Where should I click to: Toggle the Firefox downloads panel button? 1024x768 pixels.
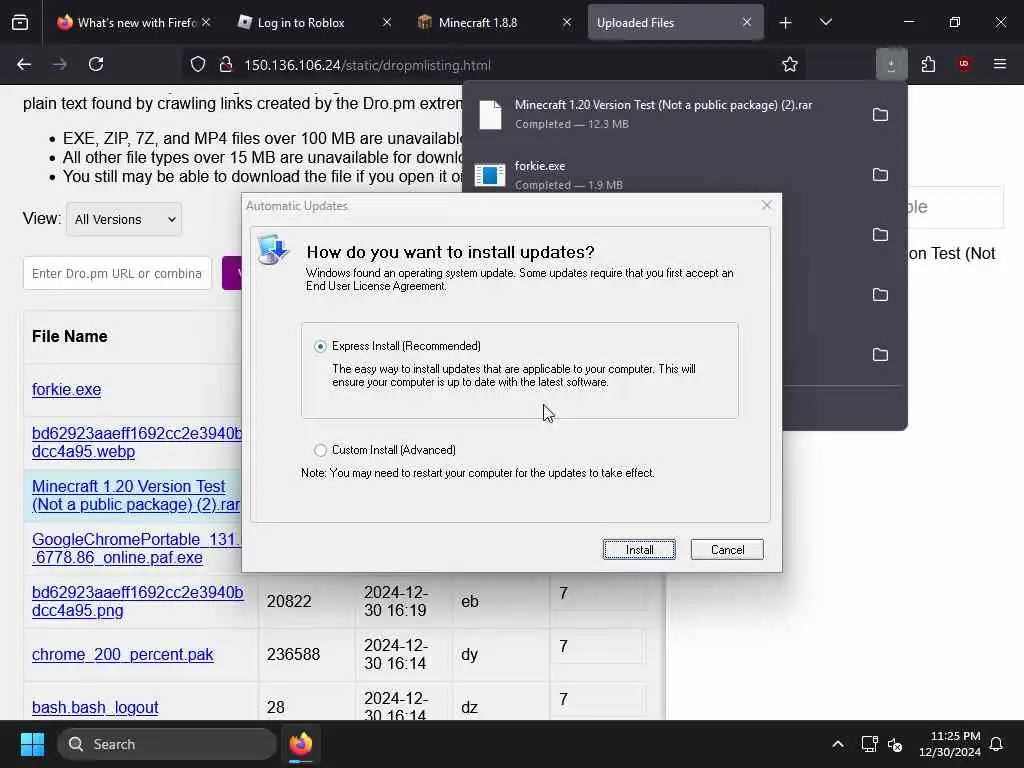(x=891, y=64)
